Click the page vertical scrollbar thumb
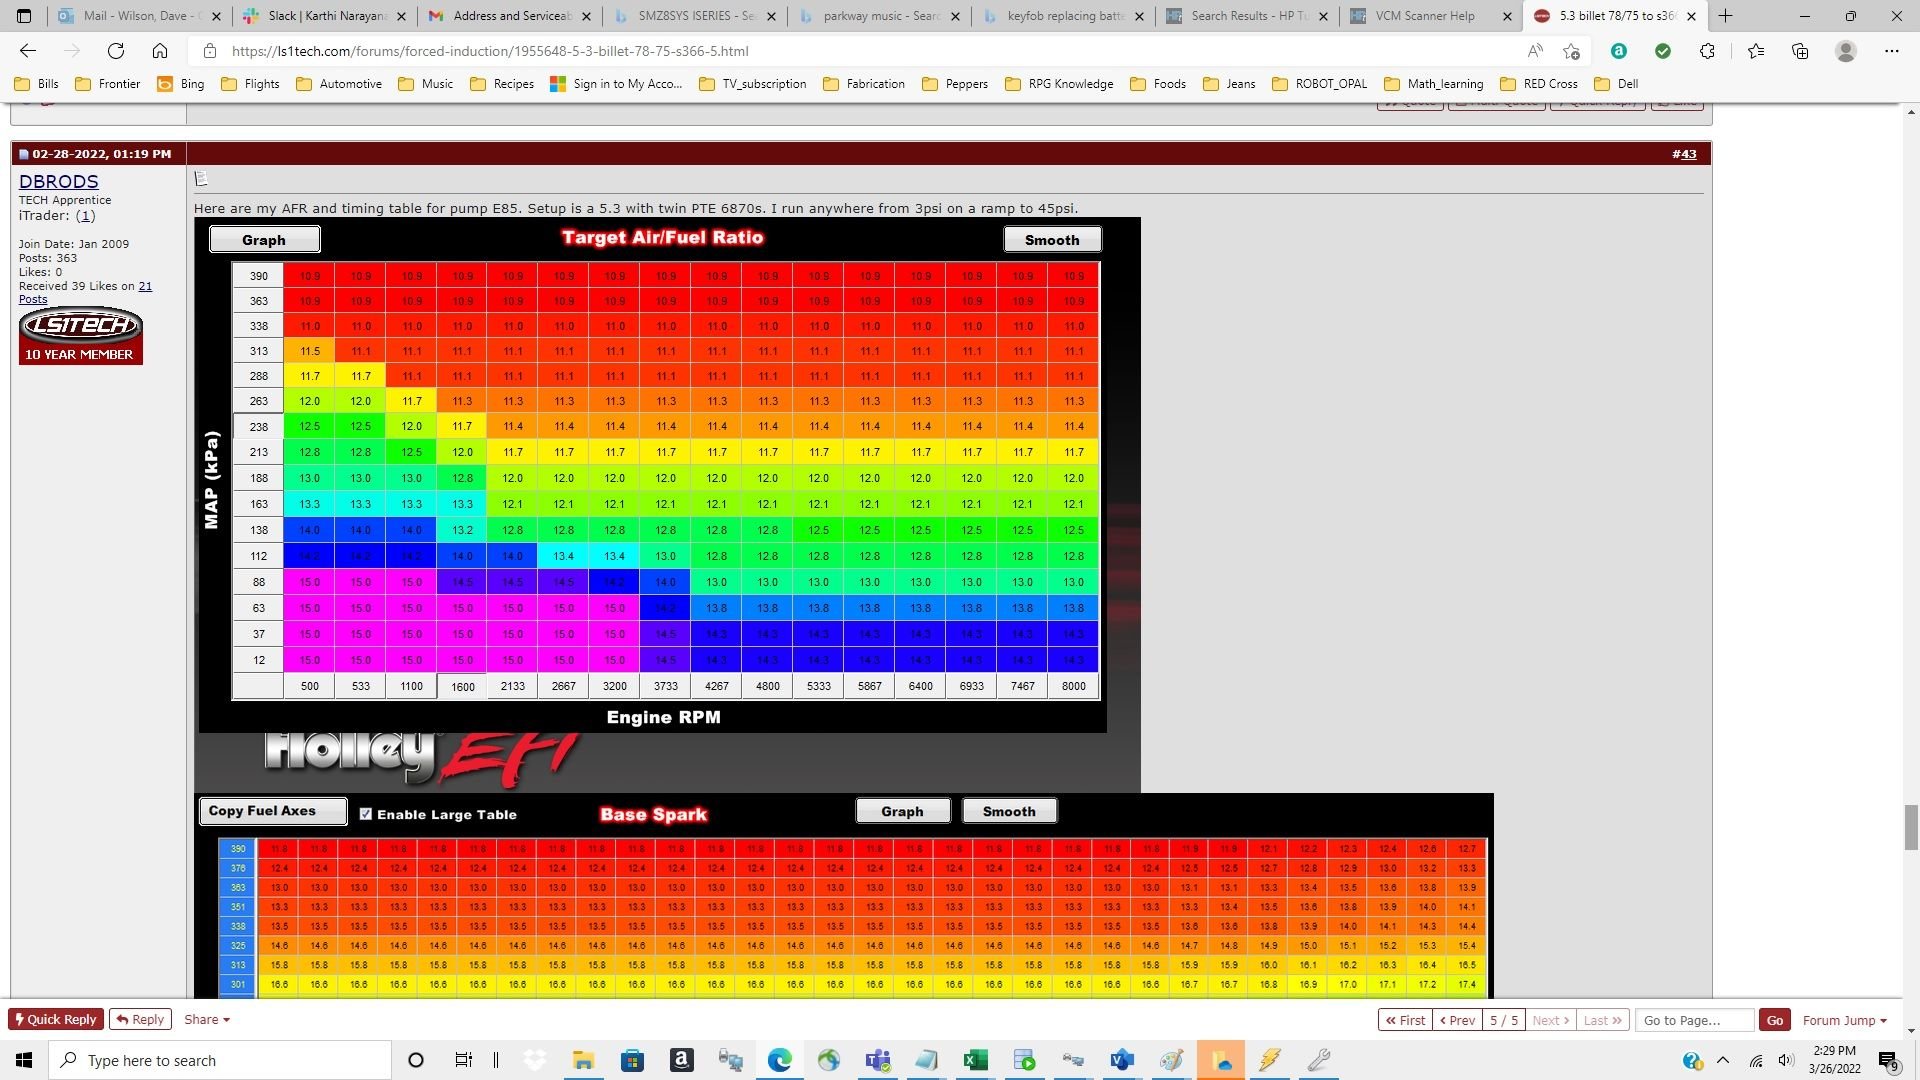Viewport: 1920px width, 1080px height. tap(1911, 826)
